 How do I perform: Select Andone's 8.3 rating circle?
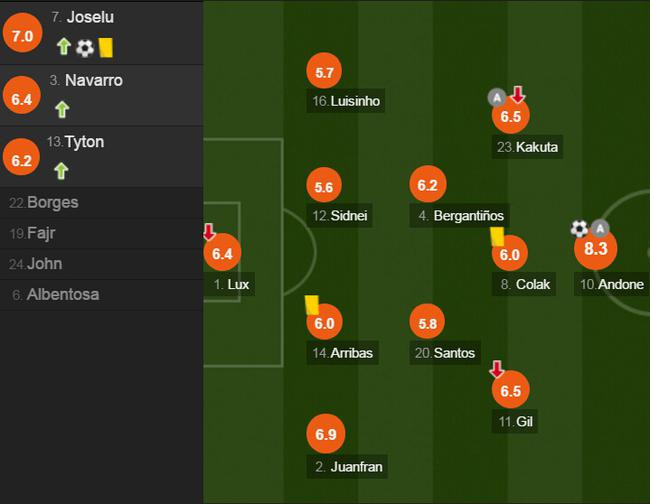click(596, 249)
